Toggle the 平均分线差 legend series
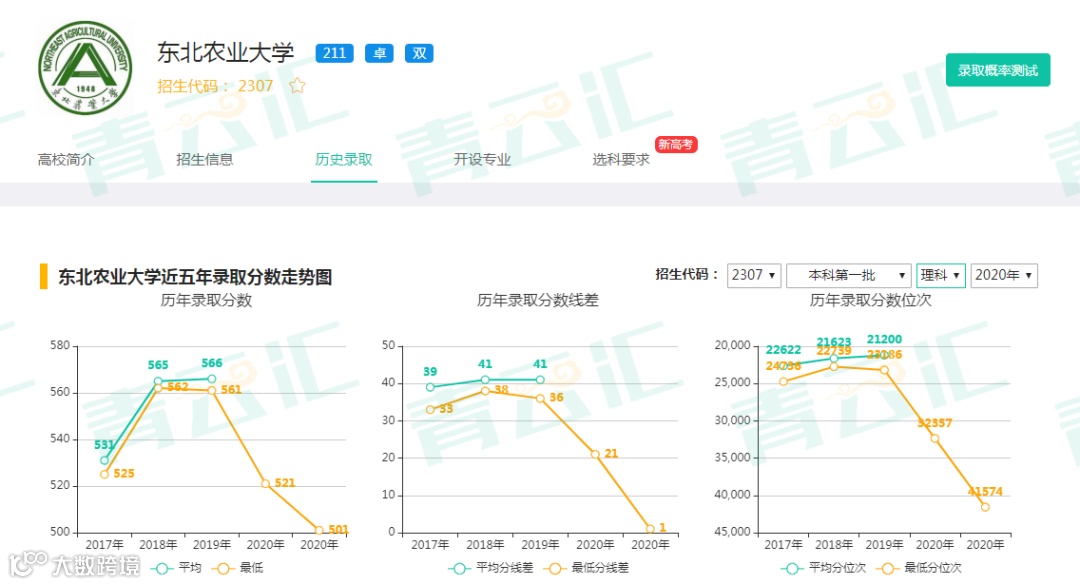Image resolution: width=1080 pixels, height=585 pixels. 490,568
